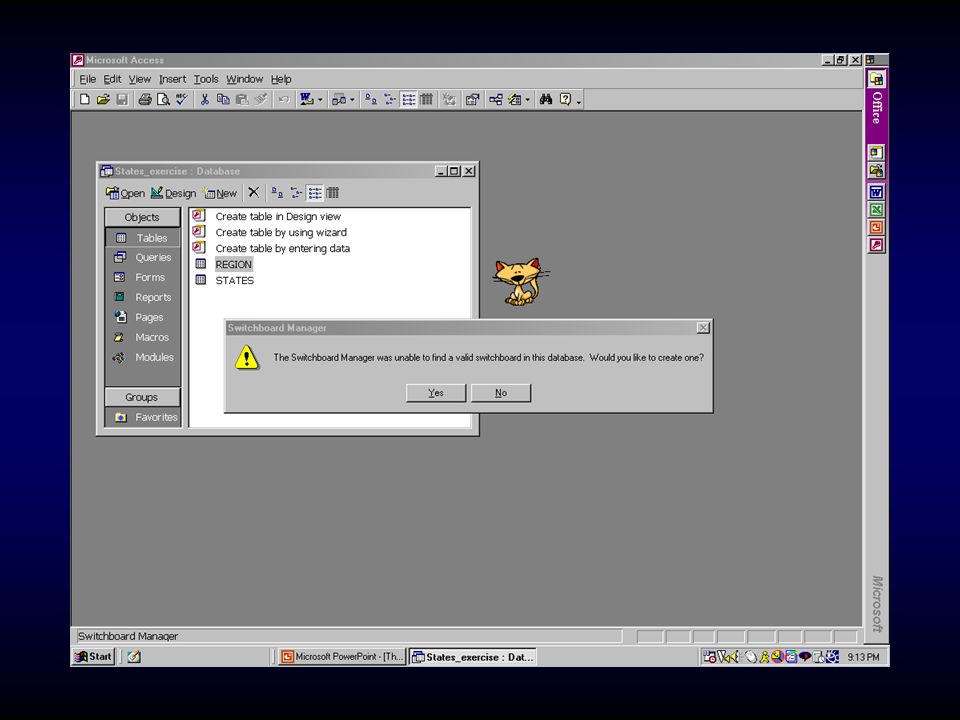Screen dimensions: 960x720
Task: Click the New Object icon in main toolbar
Action: [514, 99]
